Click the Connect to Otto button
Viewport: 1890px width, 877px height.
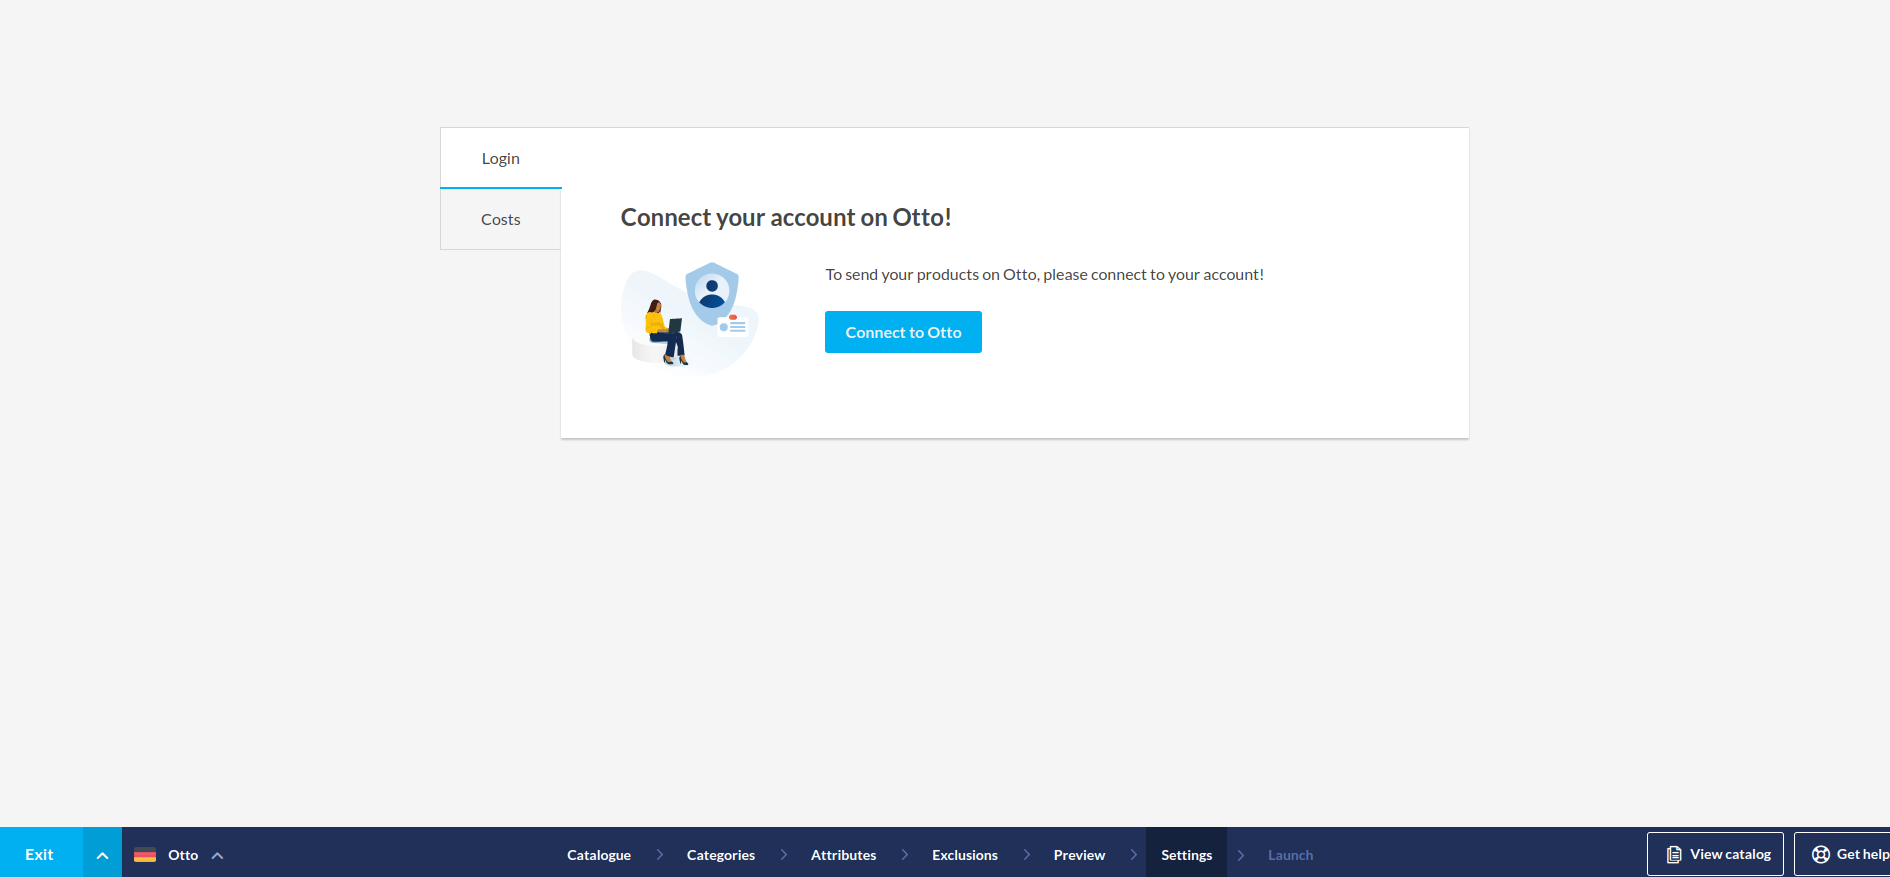pyautogui.click(x=903, y=332)
